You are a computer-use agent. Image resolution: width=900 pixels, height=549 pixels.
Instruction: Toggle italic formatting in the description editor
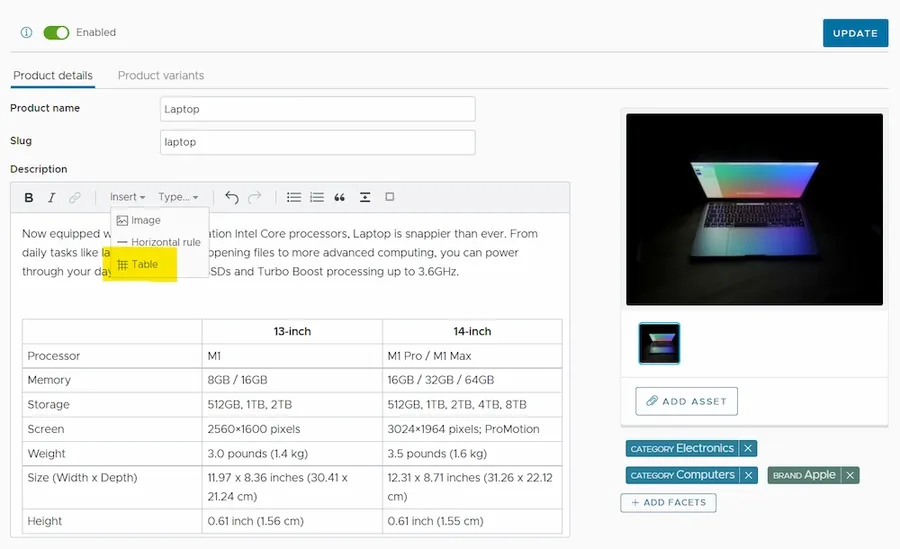51,198
